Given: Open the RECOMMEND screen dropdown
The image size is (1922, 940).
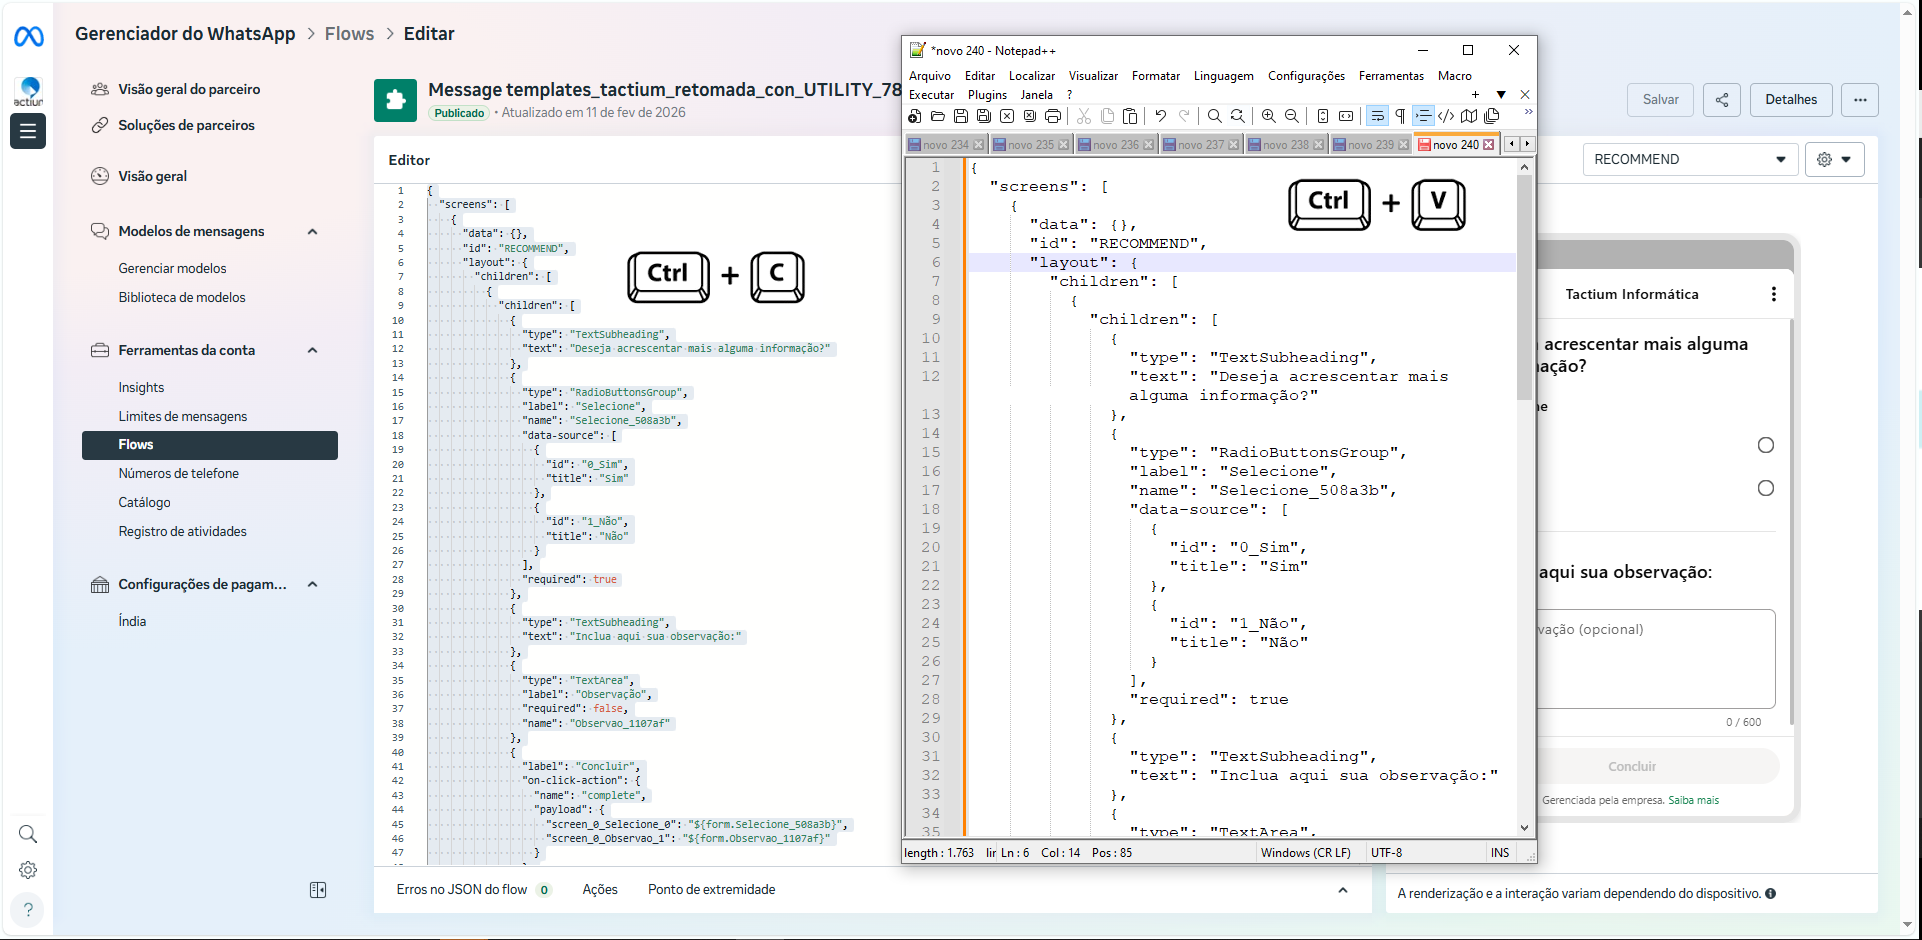Looking at the screenshot, I should point(1689,160).
